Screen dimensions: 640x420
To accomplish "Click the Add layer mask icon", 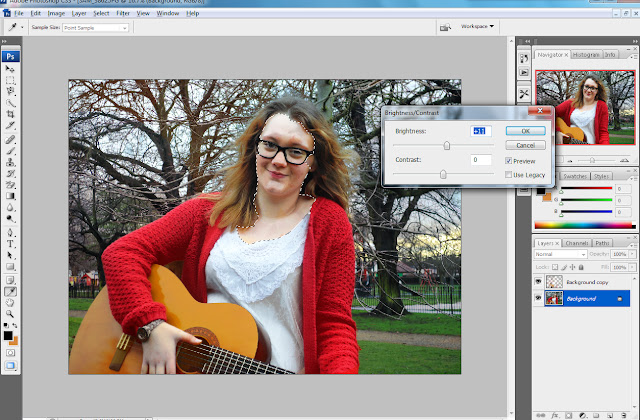I will click(x=569, y=415).
